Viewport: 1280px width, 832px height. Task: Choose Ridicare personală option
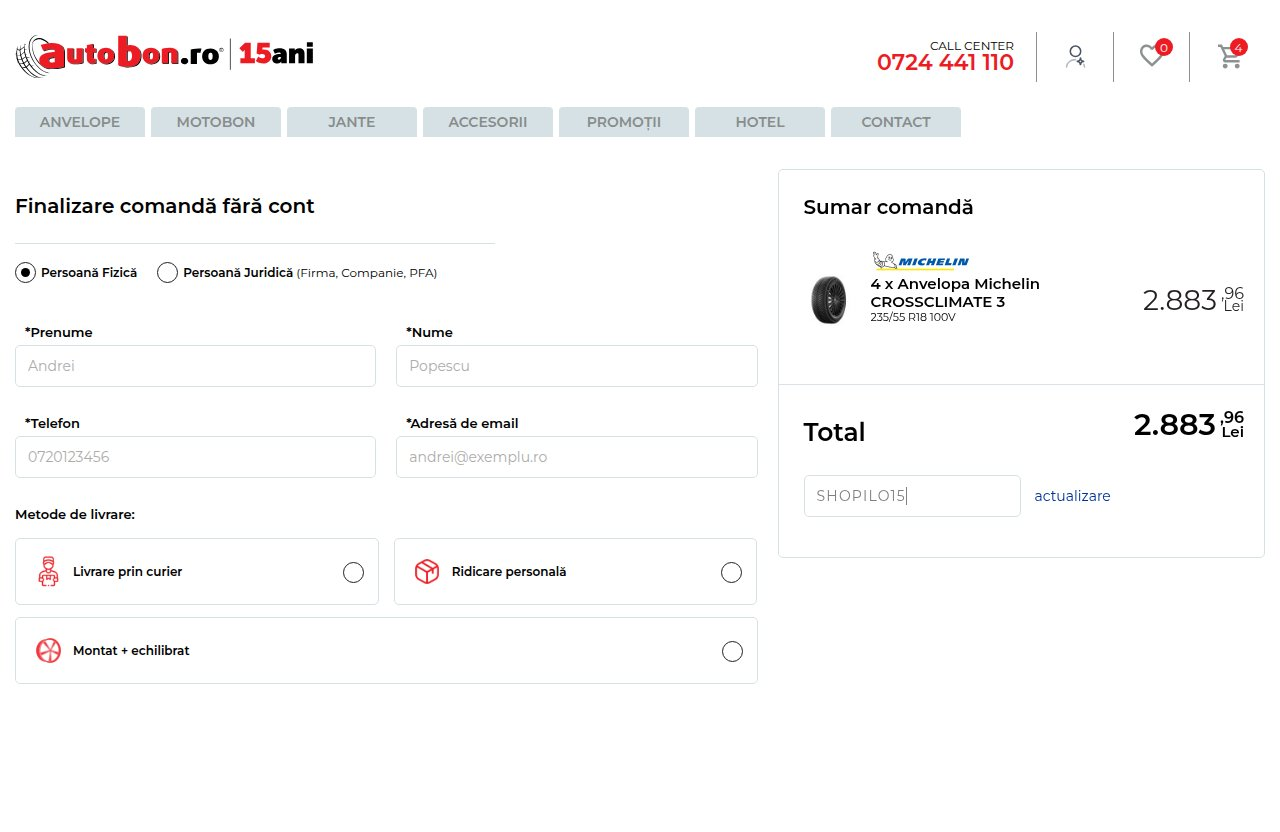point(575,571)
